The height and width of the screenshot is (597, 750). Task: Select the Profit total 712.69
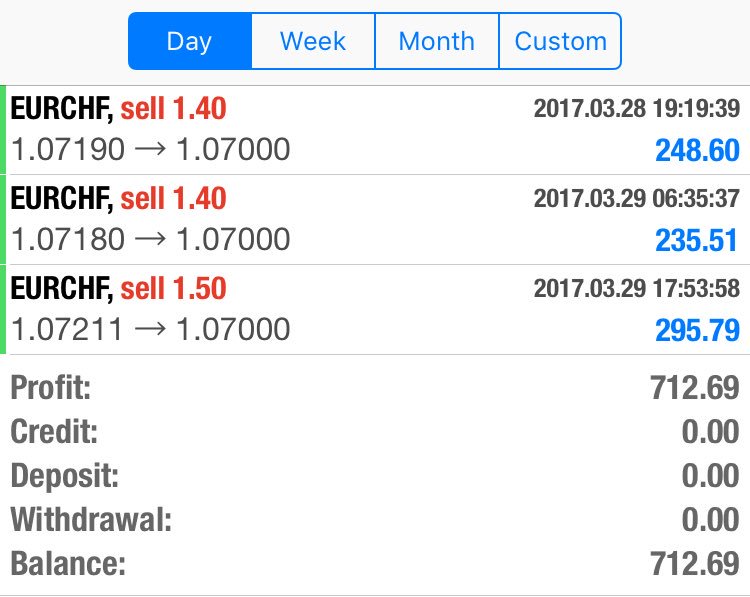coord(695,387)
